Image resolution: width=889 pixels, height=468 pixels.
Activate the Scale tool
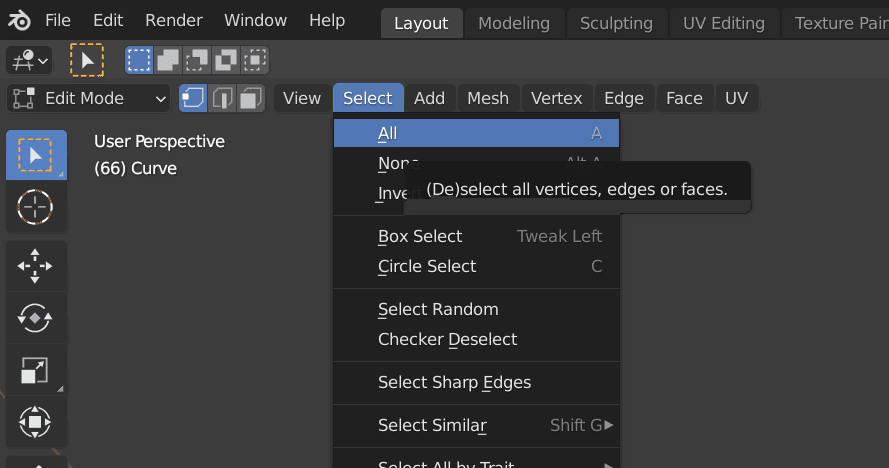(36, 370)
